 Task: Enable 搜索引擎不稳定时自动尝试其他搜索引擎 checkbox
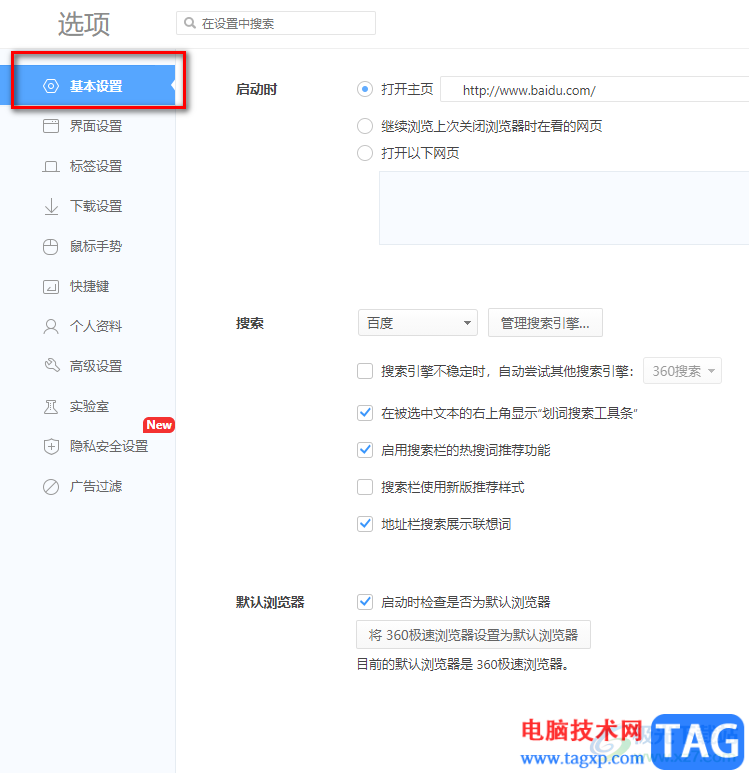click(x=365, y=371)
